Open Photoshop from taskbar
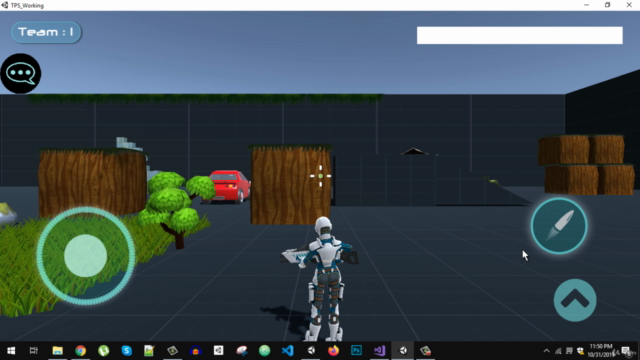640x360 pixels. [x=356, y=351]
